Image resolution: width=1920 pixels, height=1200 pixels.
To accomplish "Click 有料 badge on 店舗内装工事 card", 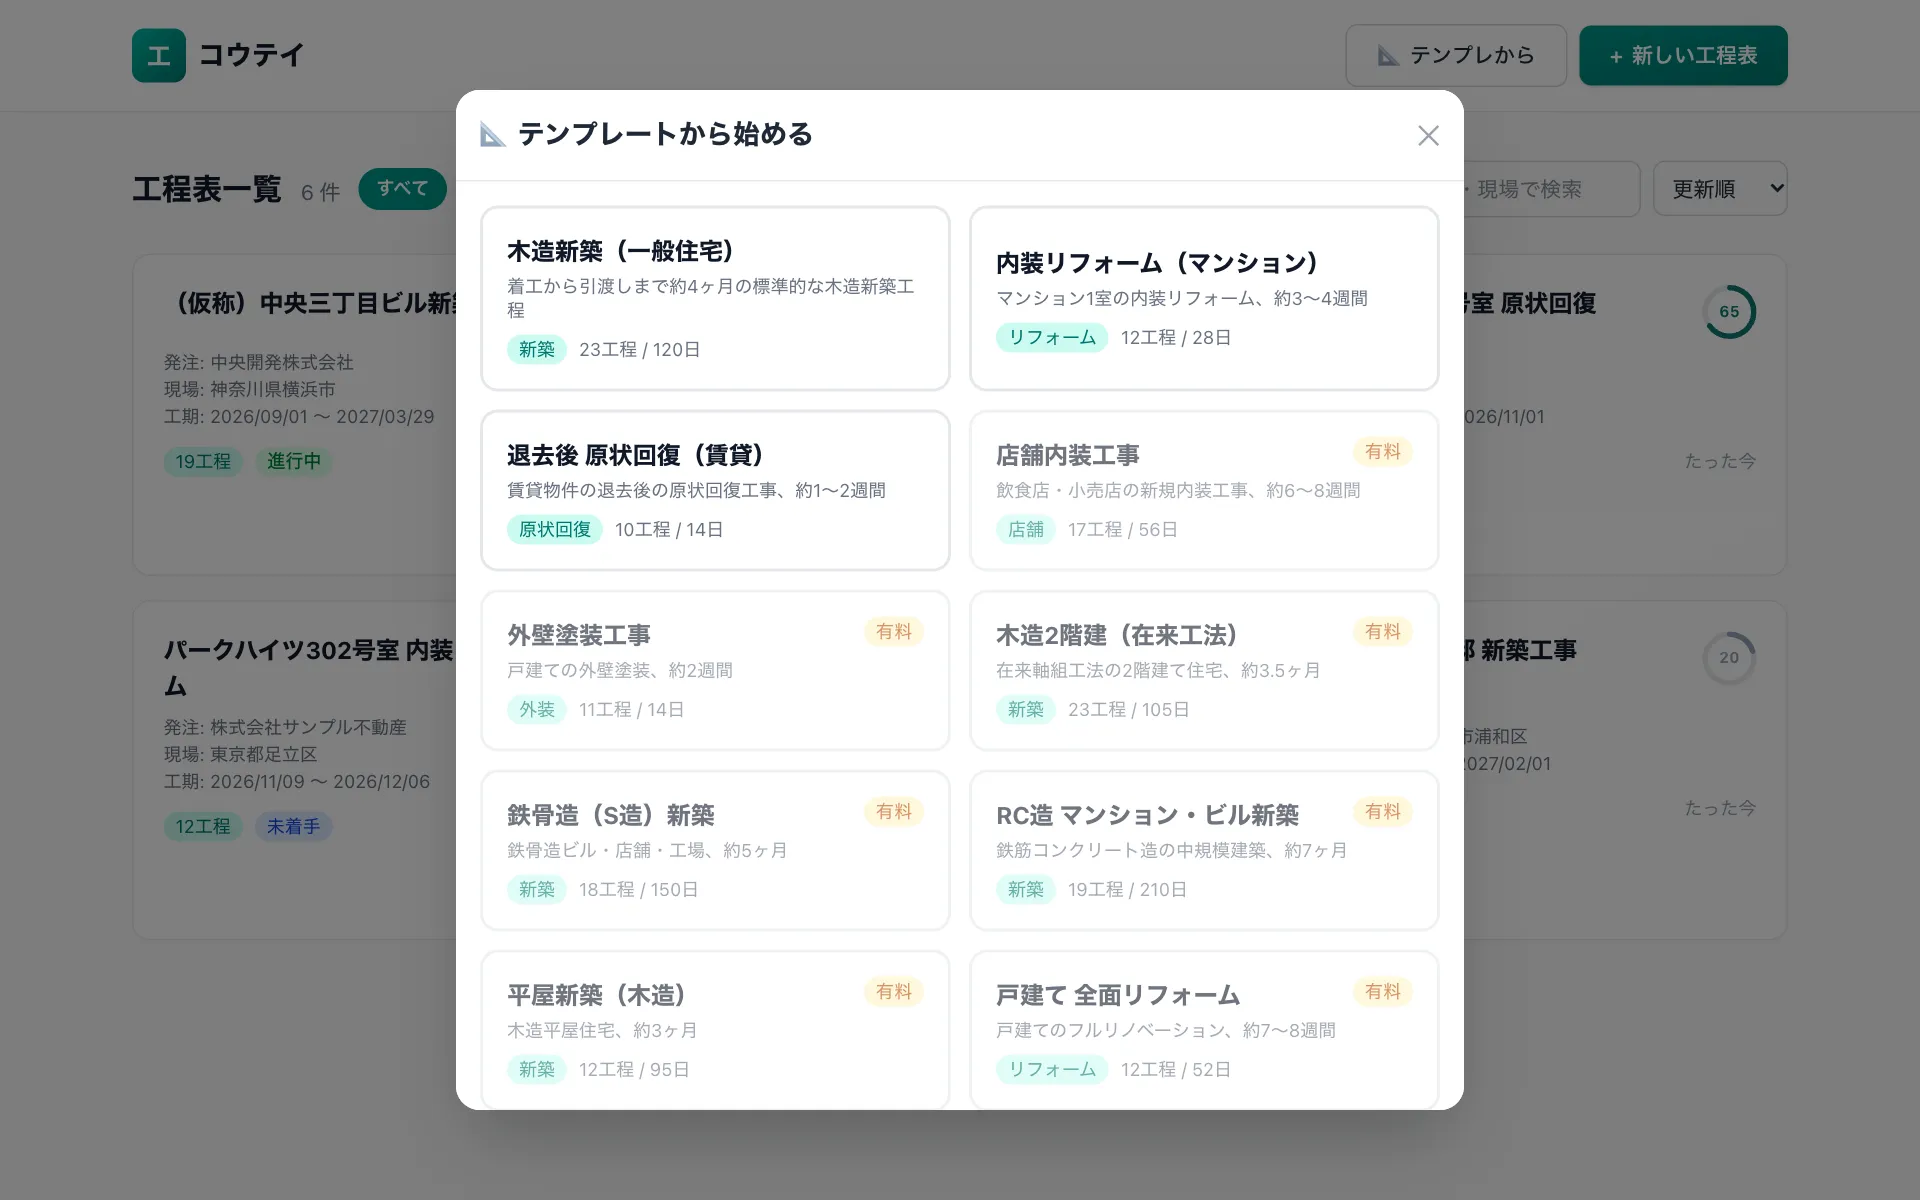I will click(x=1383, y=452).
